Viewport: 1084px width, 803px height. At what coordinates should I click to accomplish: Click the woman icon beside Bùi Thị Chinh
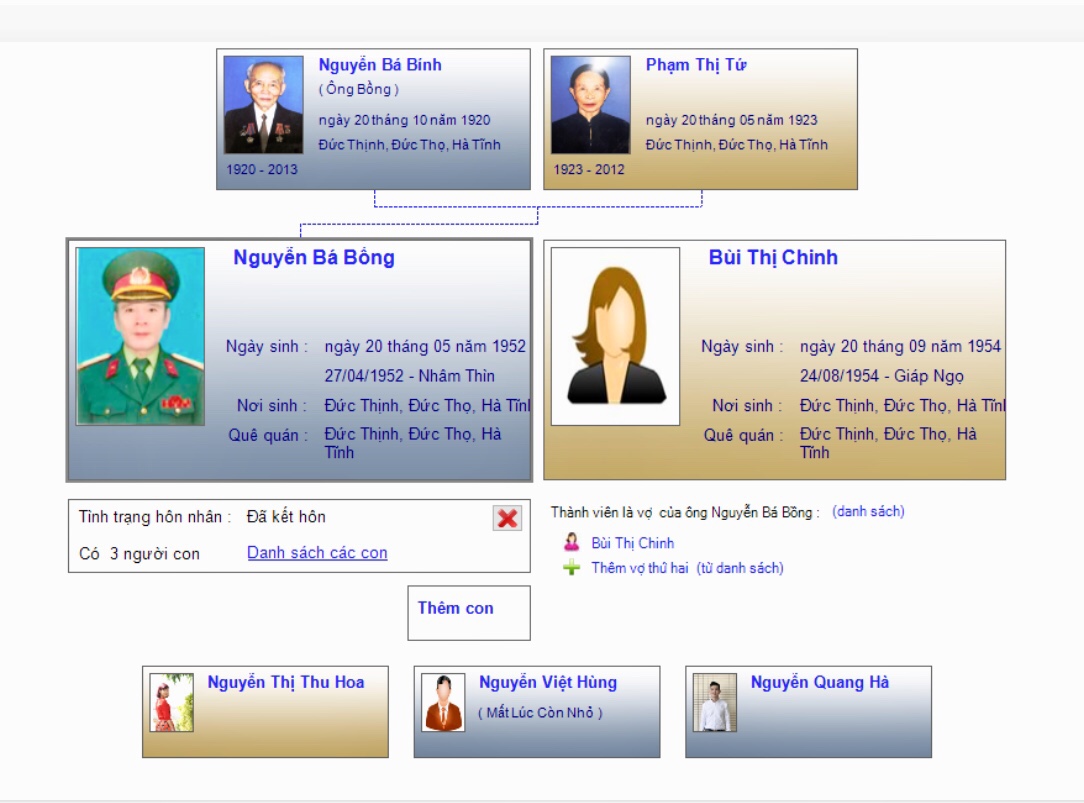click(572, 542)
